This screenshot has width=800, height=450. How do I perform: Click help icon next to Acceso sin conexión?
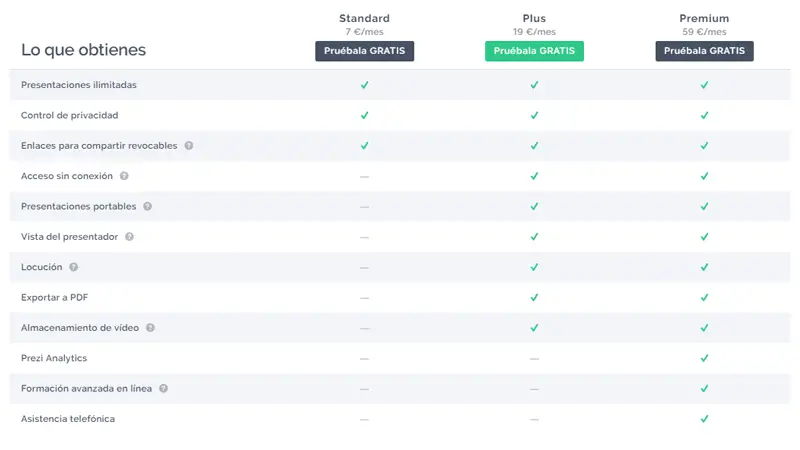124,176
